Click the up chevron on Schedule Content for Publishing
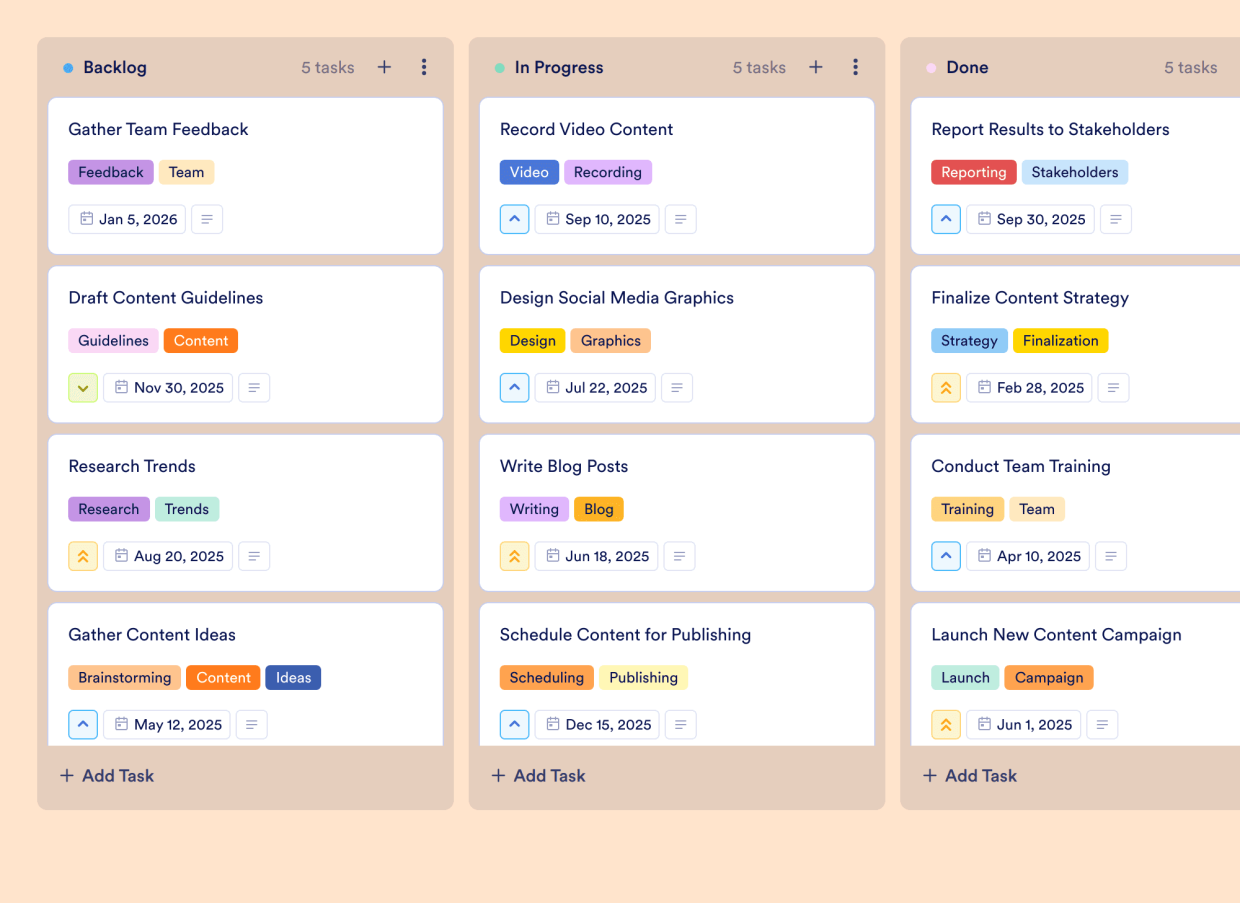Image resolution: width=1240 pixels, height=903 pixels. (514, 724)
